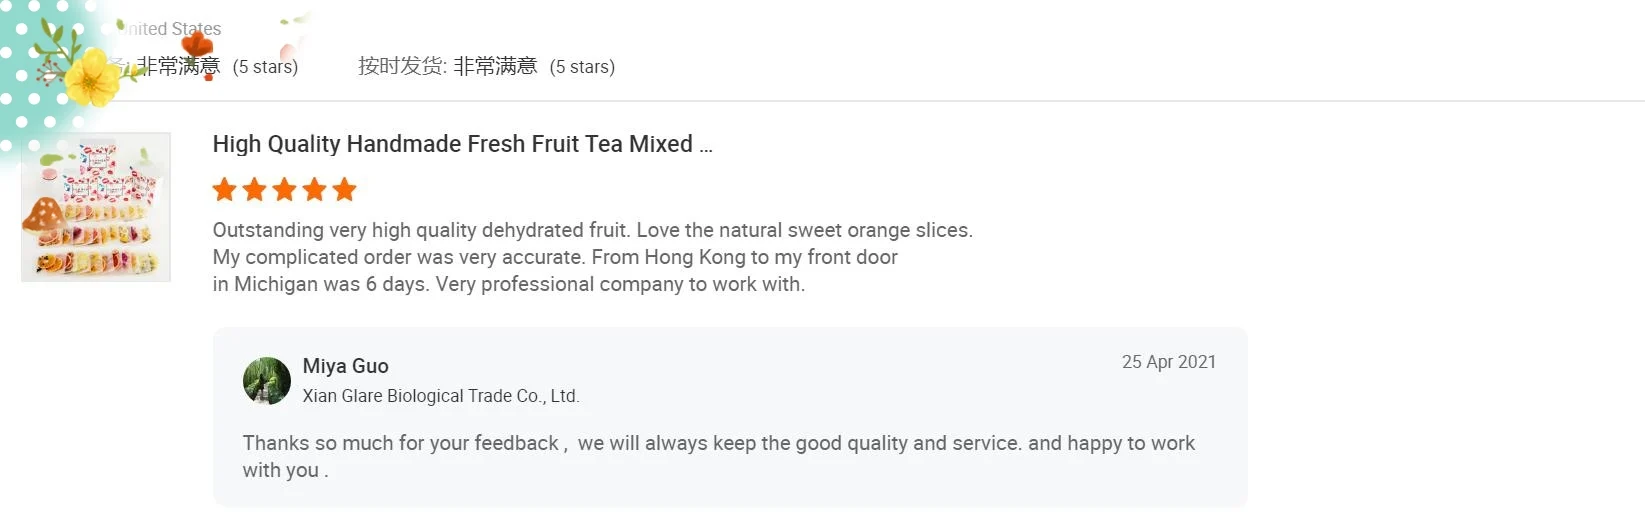Click the second orange rating star
This screenshot has width=1645, height=526.
[x=255, y=189]
